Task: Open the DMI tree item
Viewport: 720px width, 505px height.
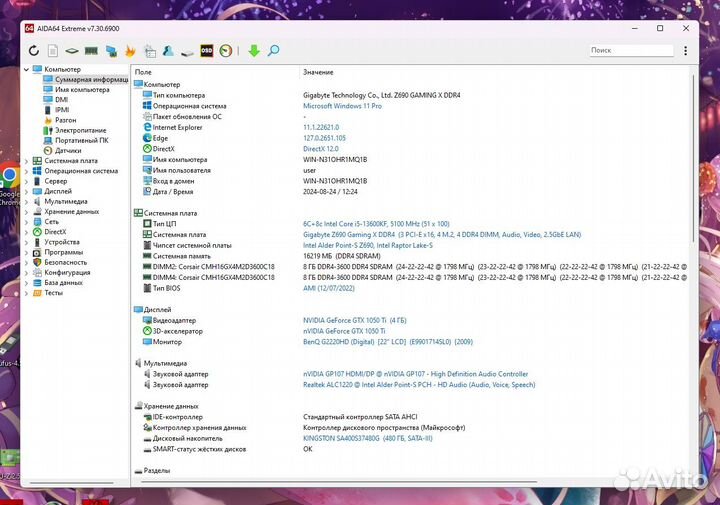Action: pos(61,100)
